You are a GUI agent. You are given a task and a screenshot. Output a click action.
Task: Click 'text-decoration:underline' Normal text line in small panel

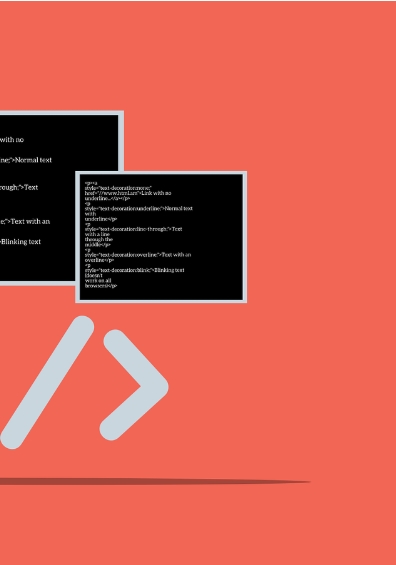pos(139,209)
